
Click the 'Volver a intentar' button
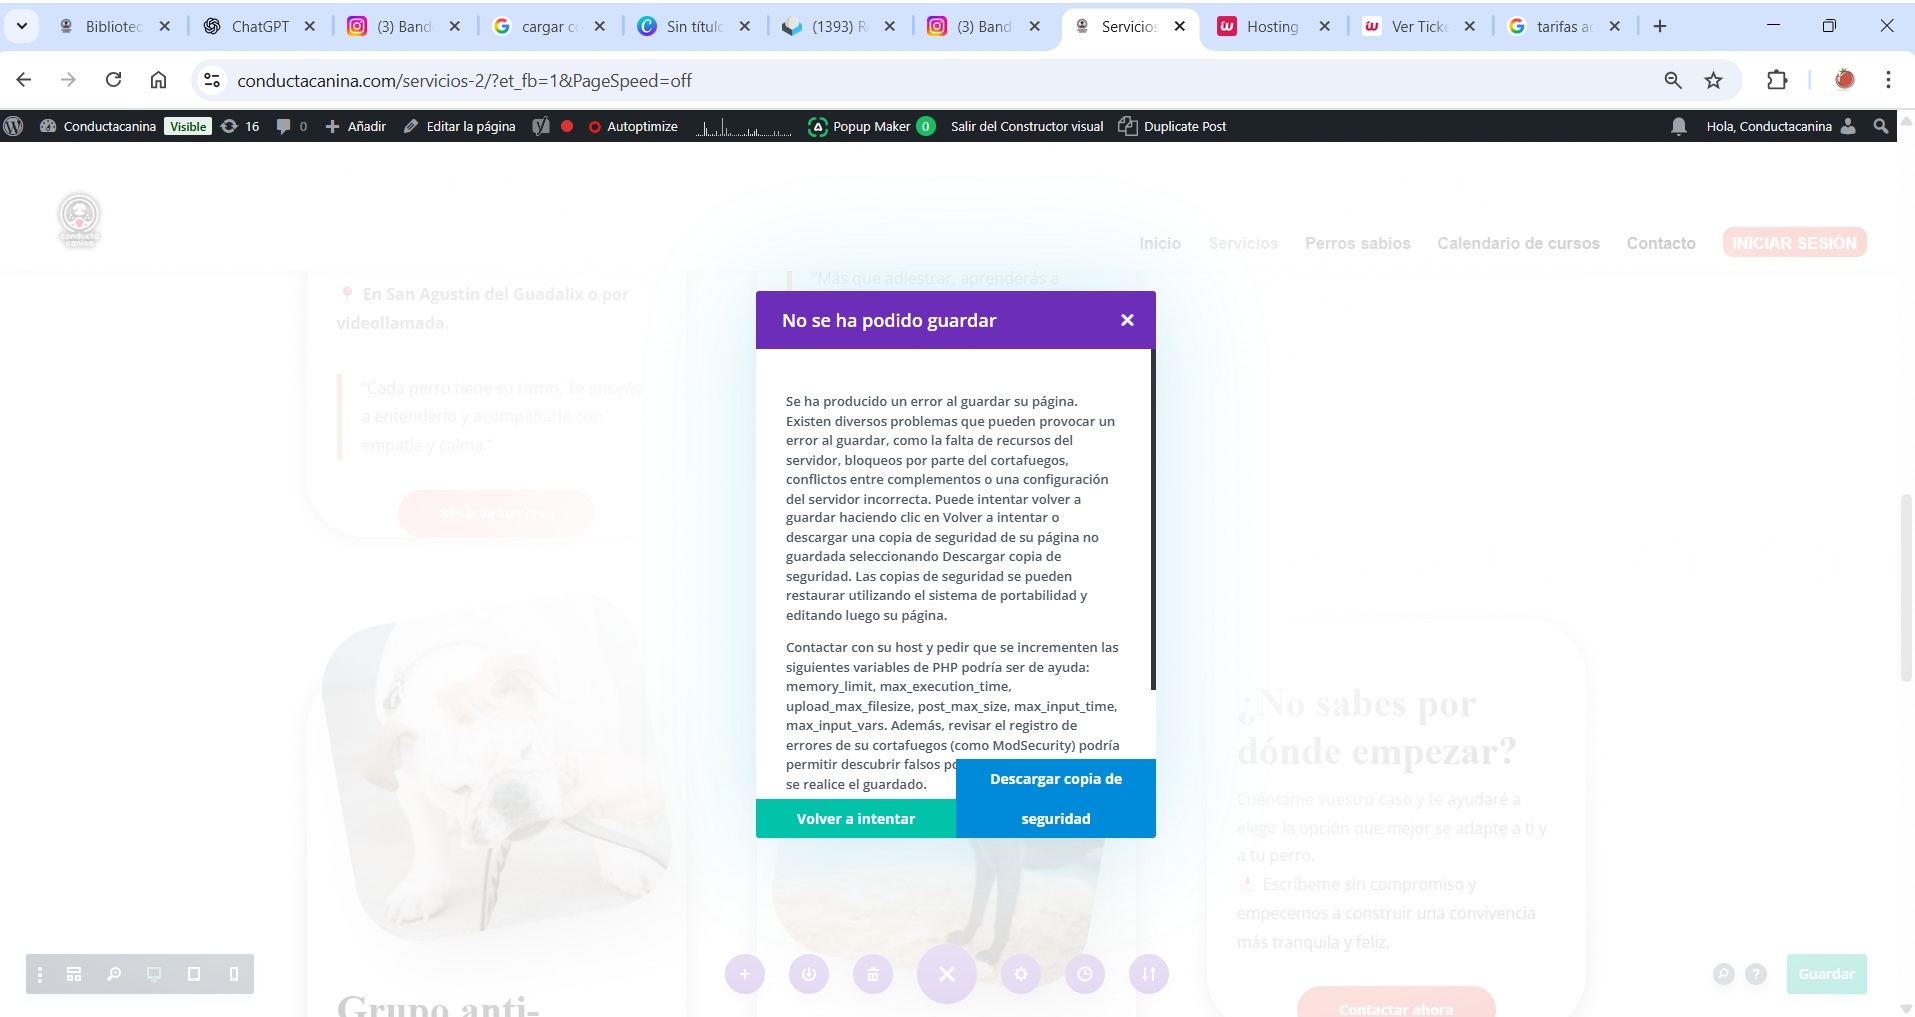(x=855, y=818)
